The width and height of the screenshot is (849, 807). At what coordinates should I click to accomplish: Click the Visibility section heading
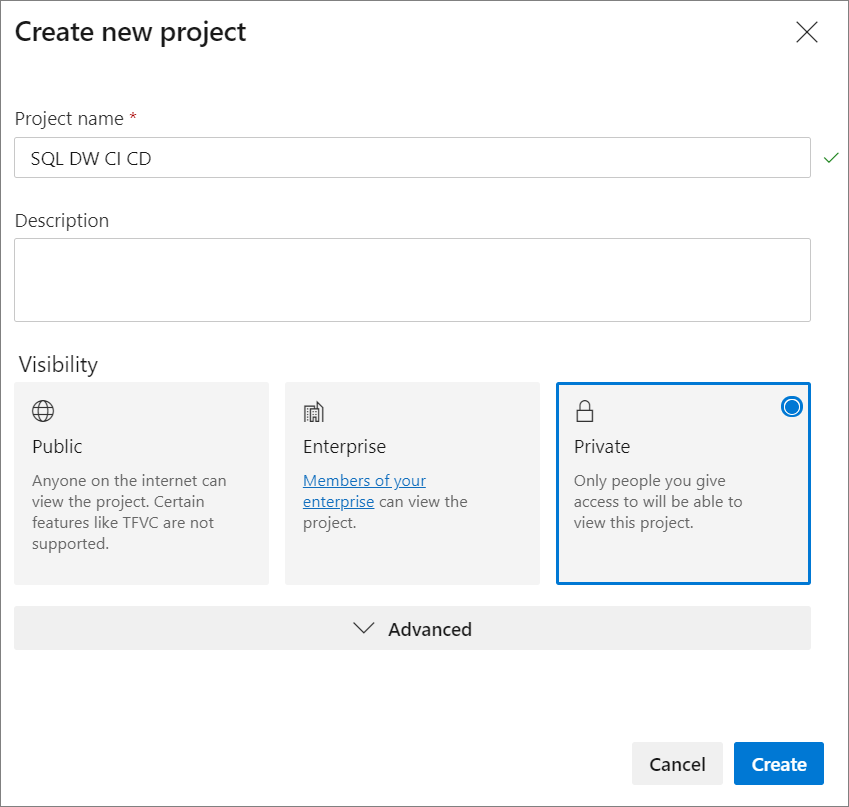pos(58,365)
